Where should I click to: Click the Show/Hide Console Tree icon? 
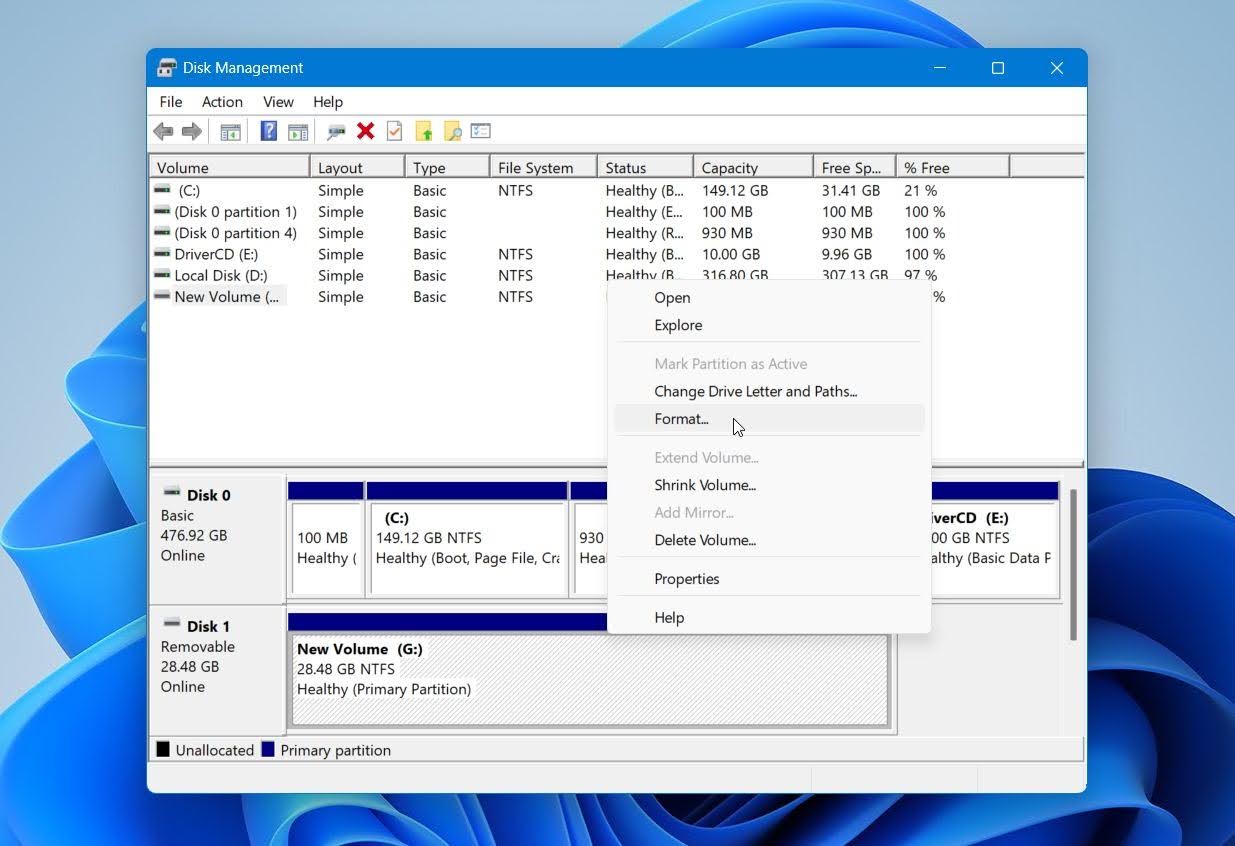pos(231,131)
